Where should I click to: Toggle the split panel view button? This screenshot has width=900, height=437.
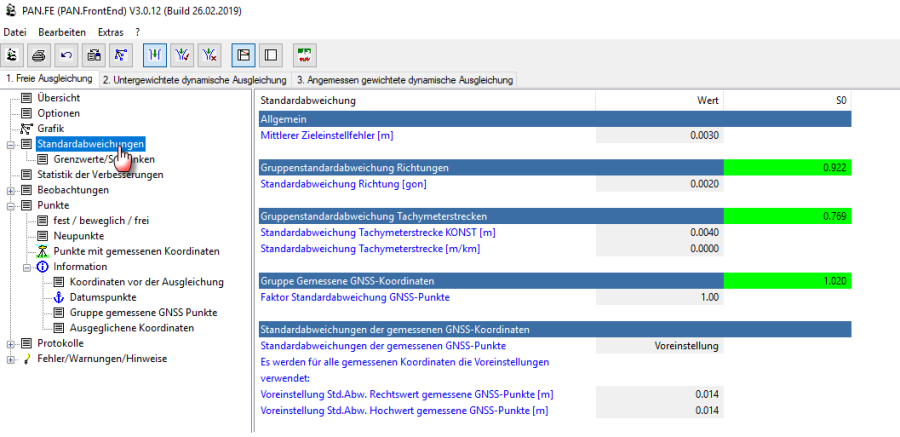pyautogui.click(x=242, y=54)
